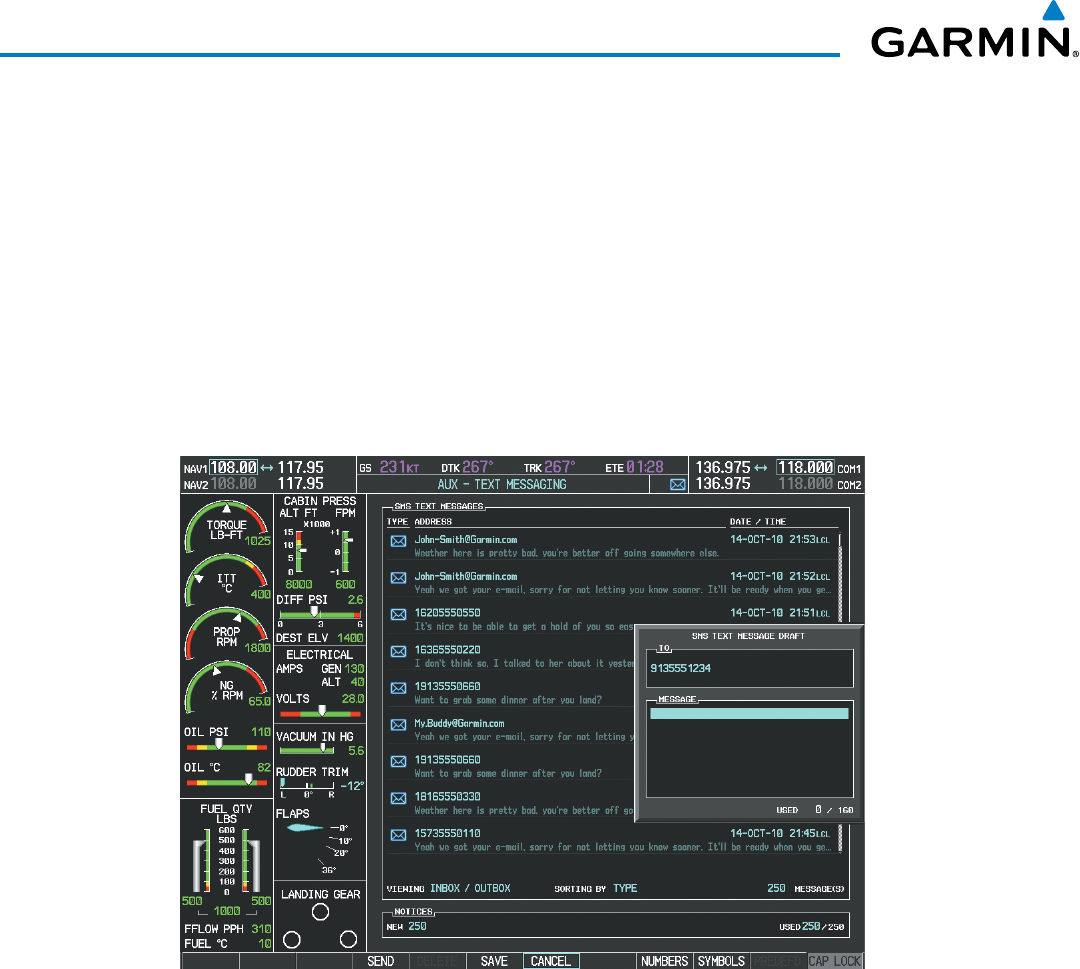The image size is (1080, 969).
Task: Click the greyed PREDEFD softkey
Action: pyautogui.click(x=778, y=961)
